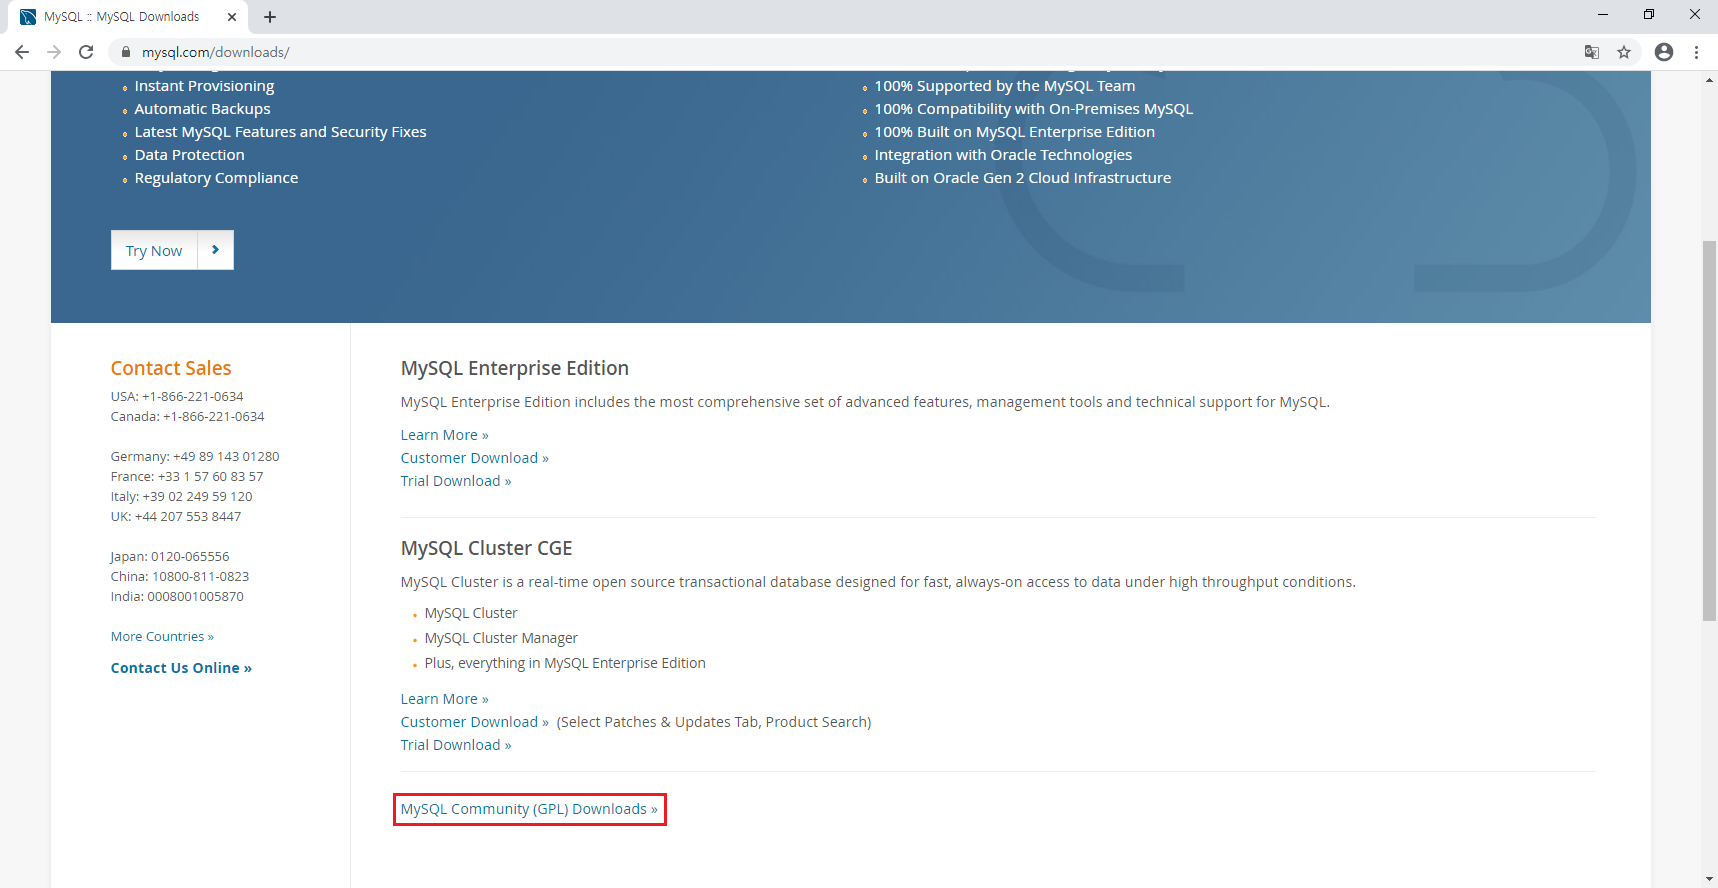Open the More Countries link
Image resolution: width=1718 pixels, height=888 pixels.
point(162,637)
